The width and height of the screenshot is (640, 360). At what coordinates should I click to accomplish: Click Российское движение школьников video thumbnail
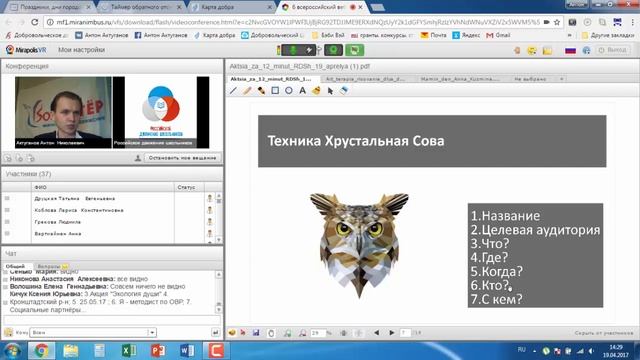[161, 112]
